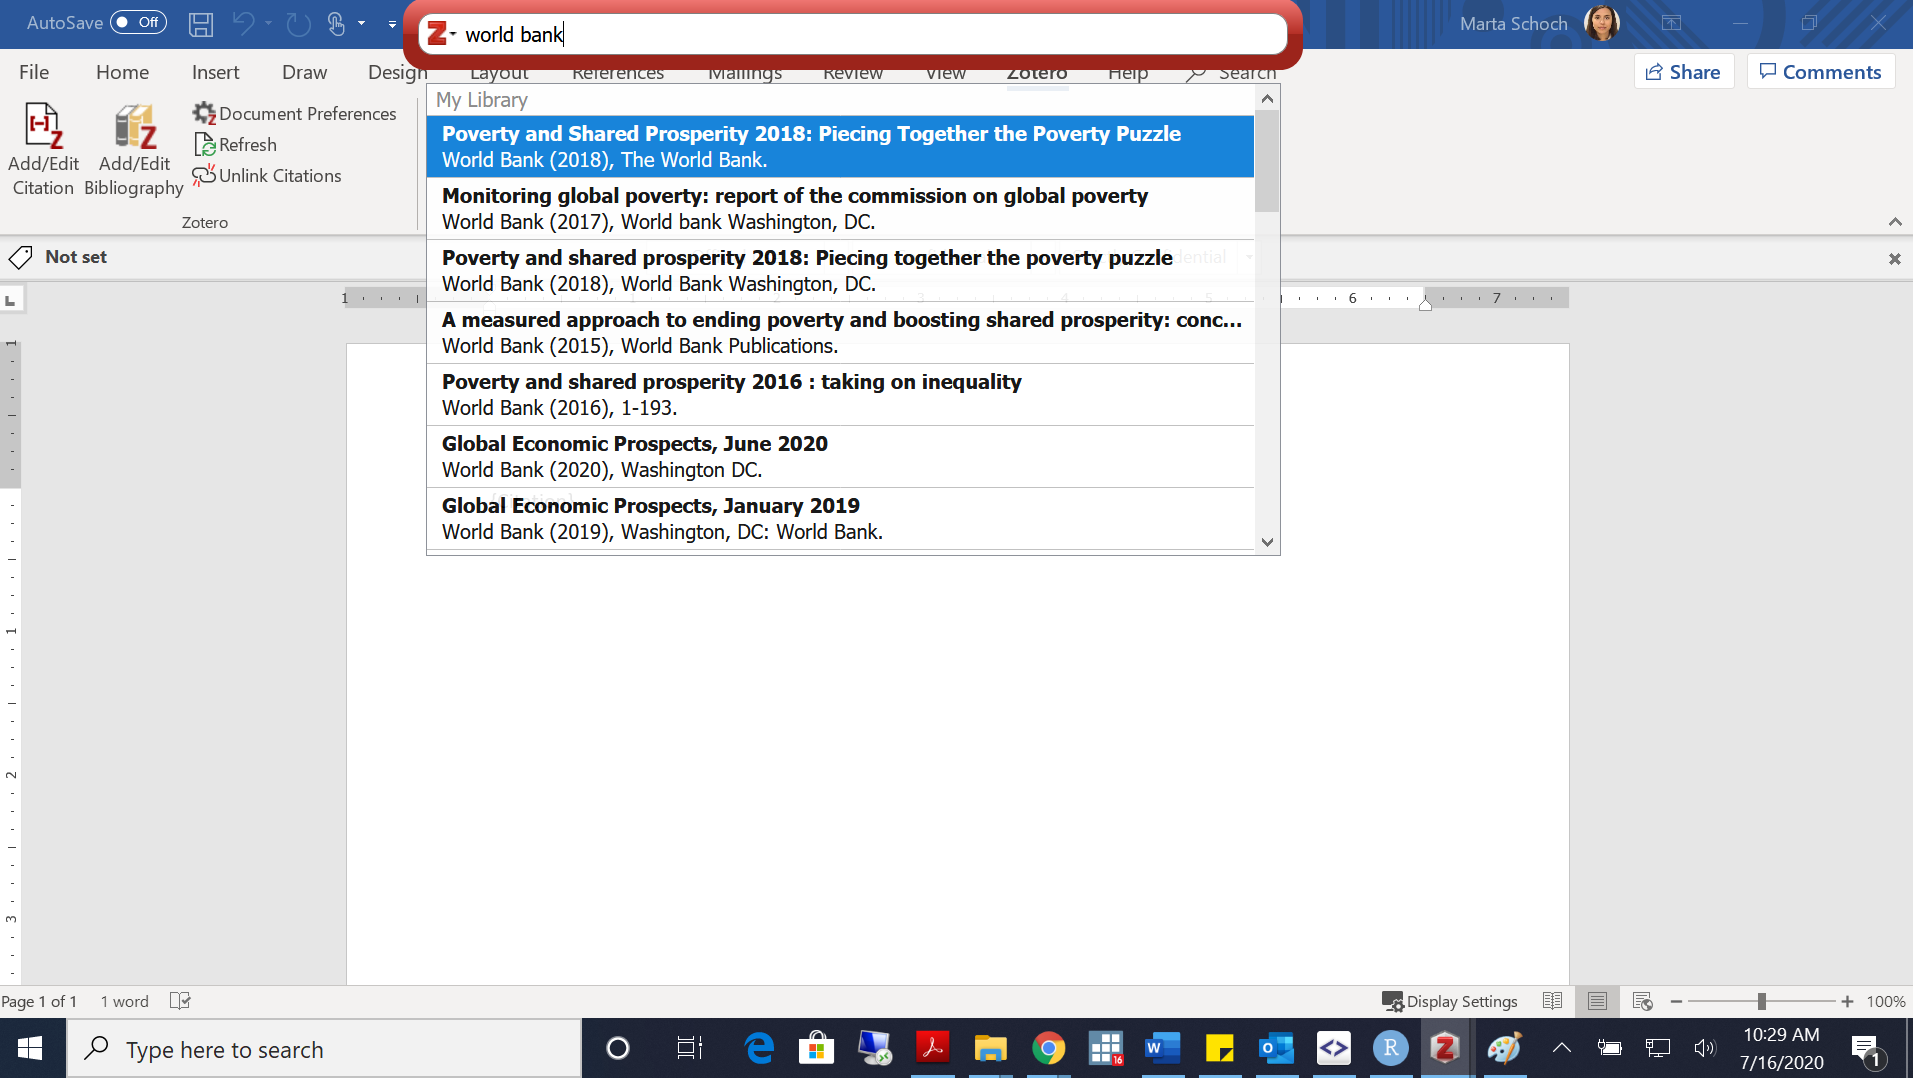The width and height of the screenshot is (1913, 1078).
Task: Click the Add/Edit Citation Zotero button
Action: coord(43,150)
